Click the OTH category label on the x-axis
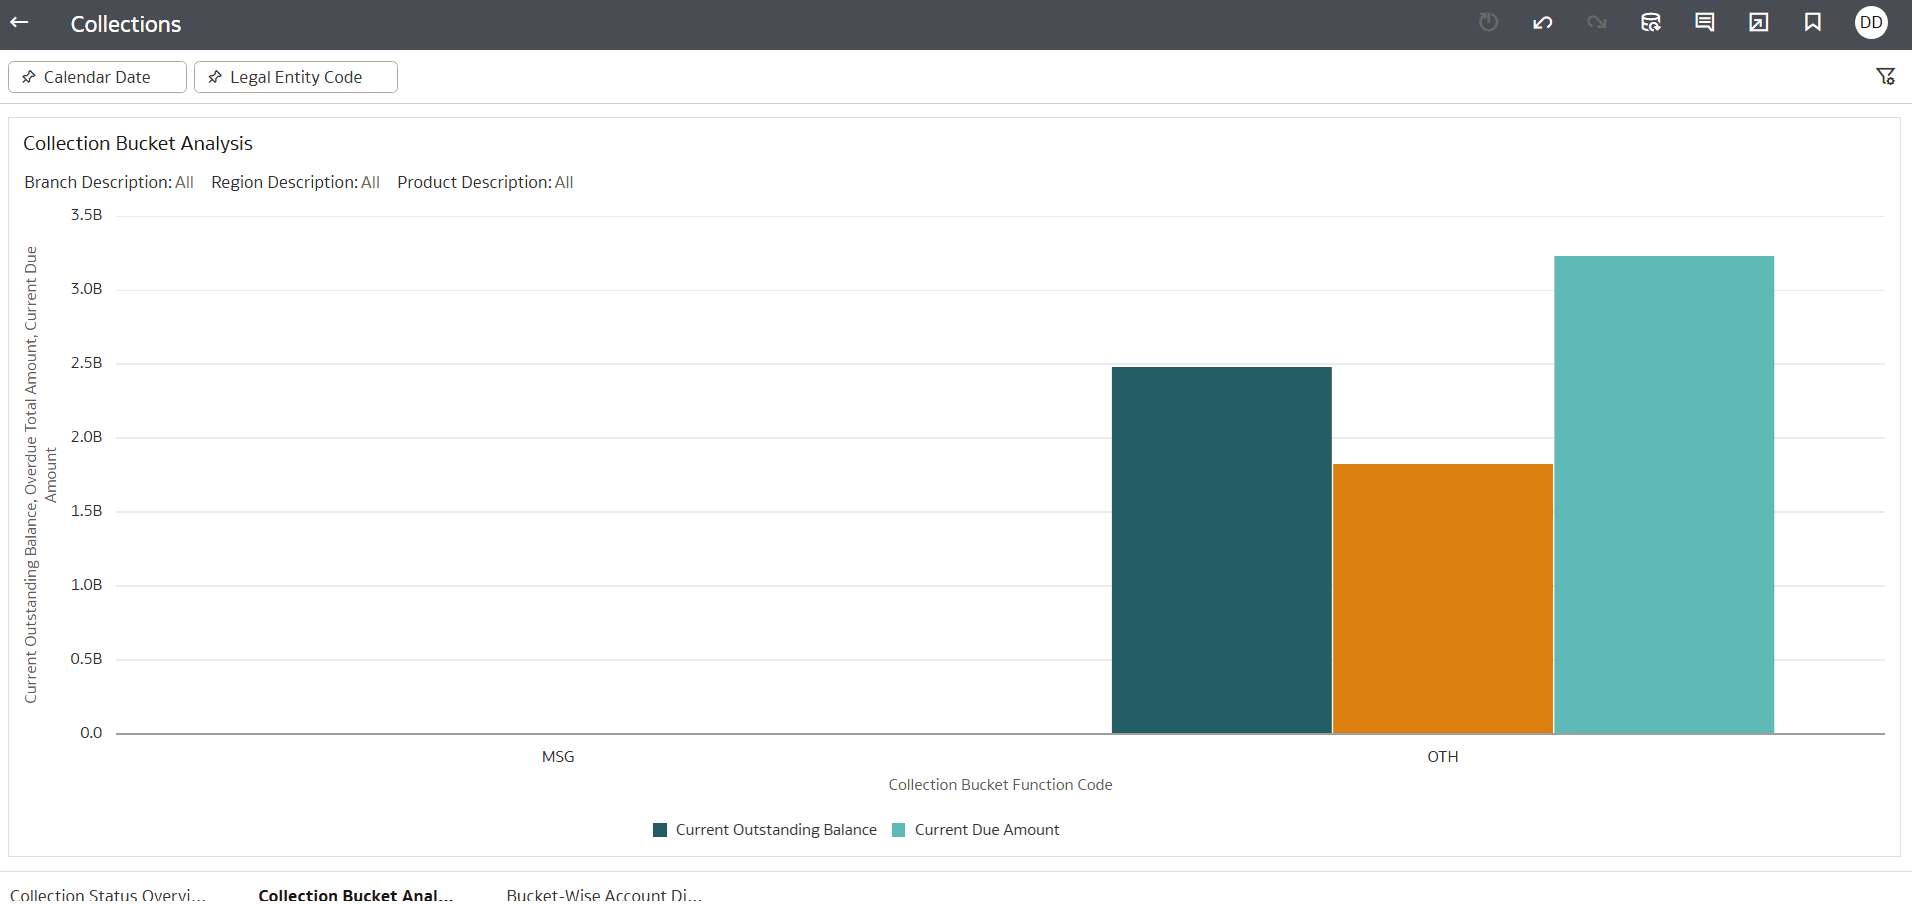The height and width of the screenshot is (904, 1912). click(1442, 757)
